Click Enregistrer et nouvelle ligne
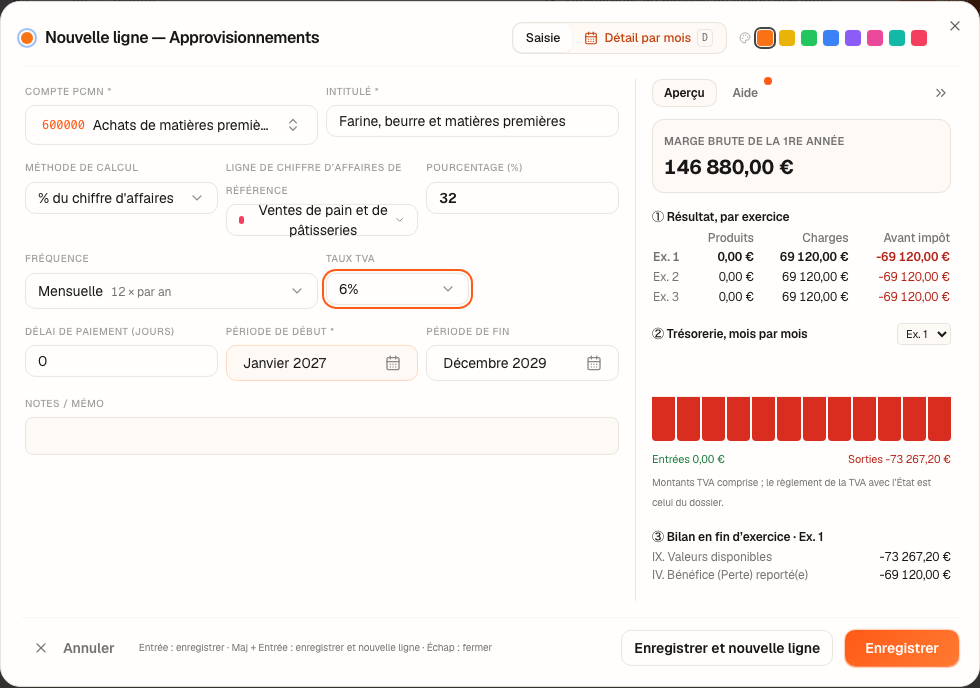 (727, 648)
